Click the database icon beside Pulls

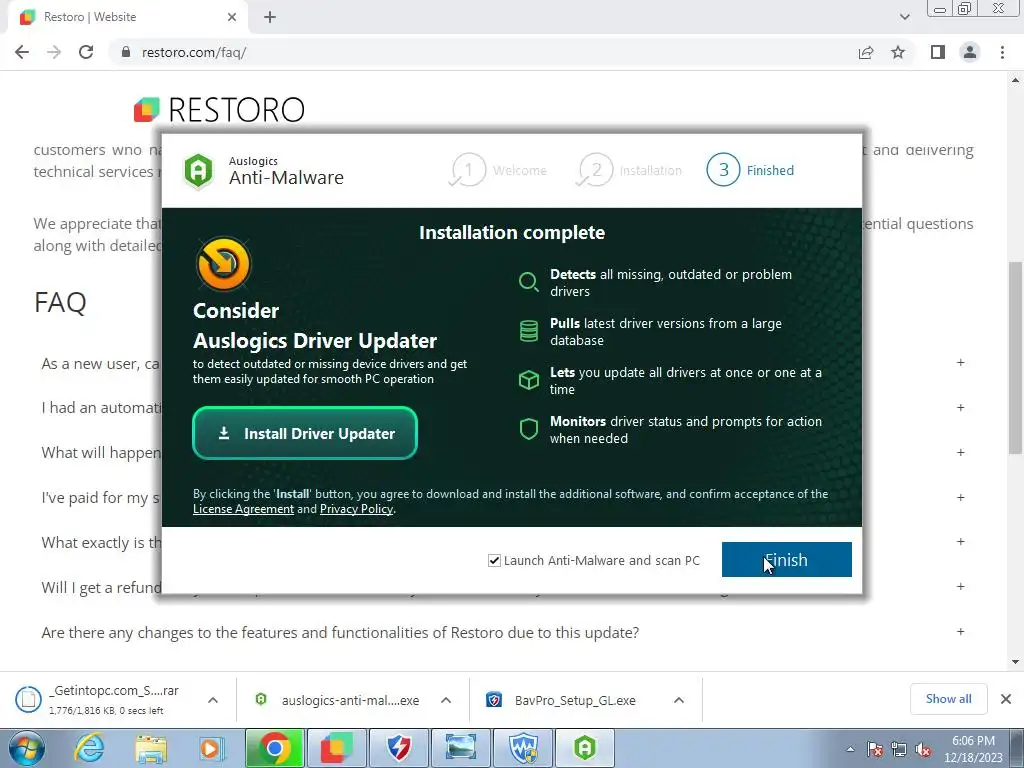pos(528,331)
